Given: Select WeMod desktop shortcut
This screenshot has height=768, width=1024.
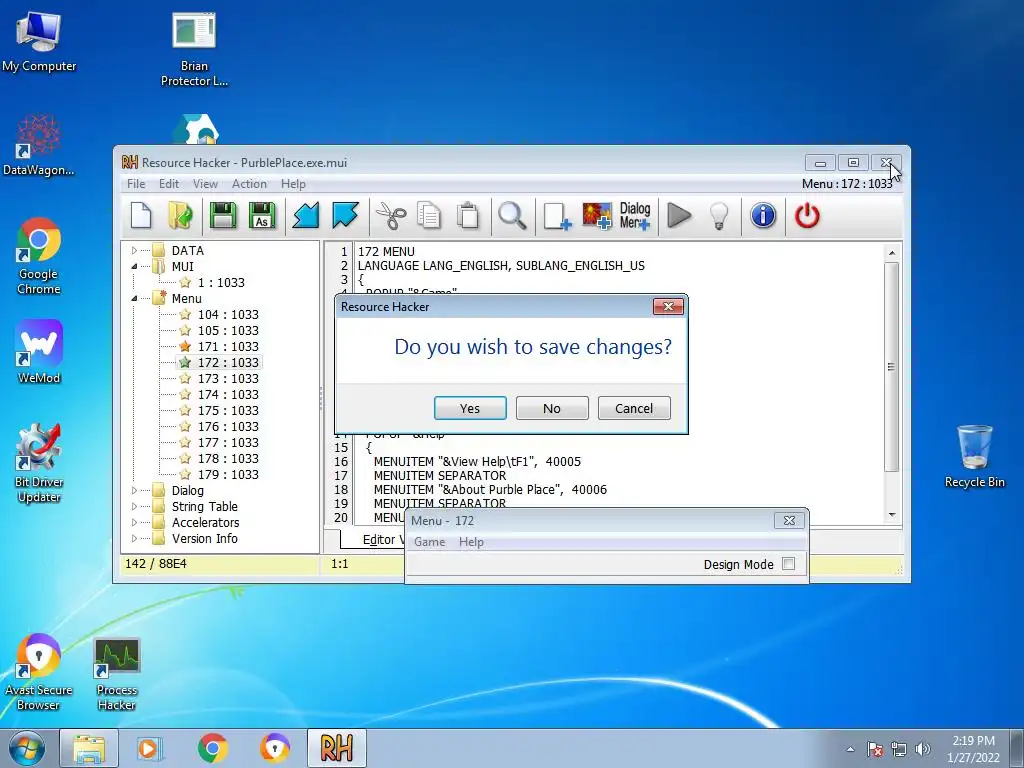Looking at the screenshot, I should click(39, 351).
